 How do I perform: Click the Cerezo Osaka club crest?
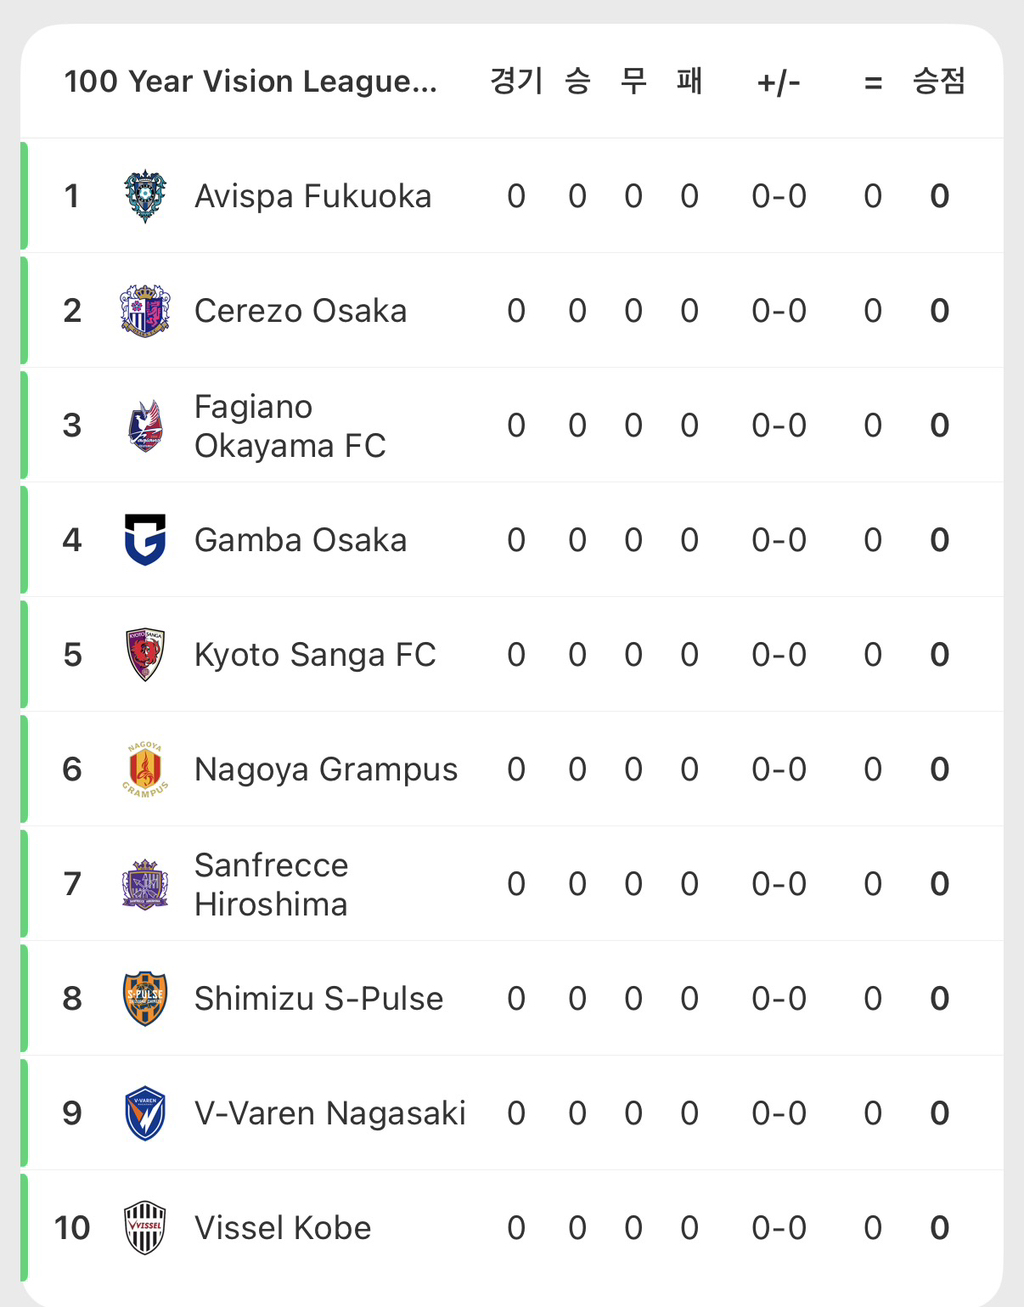(145, 311)
